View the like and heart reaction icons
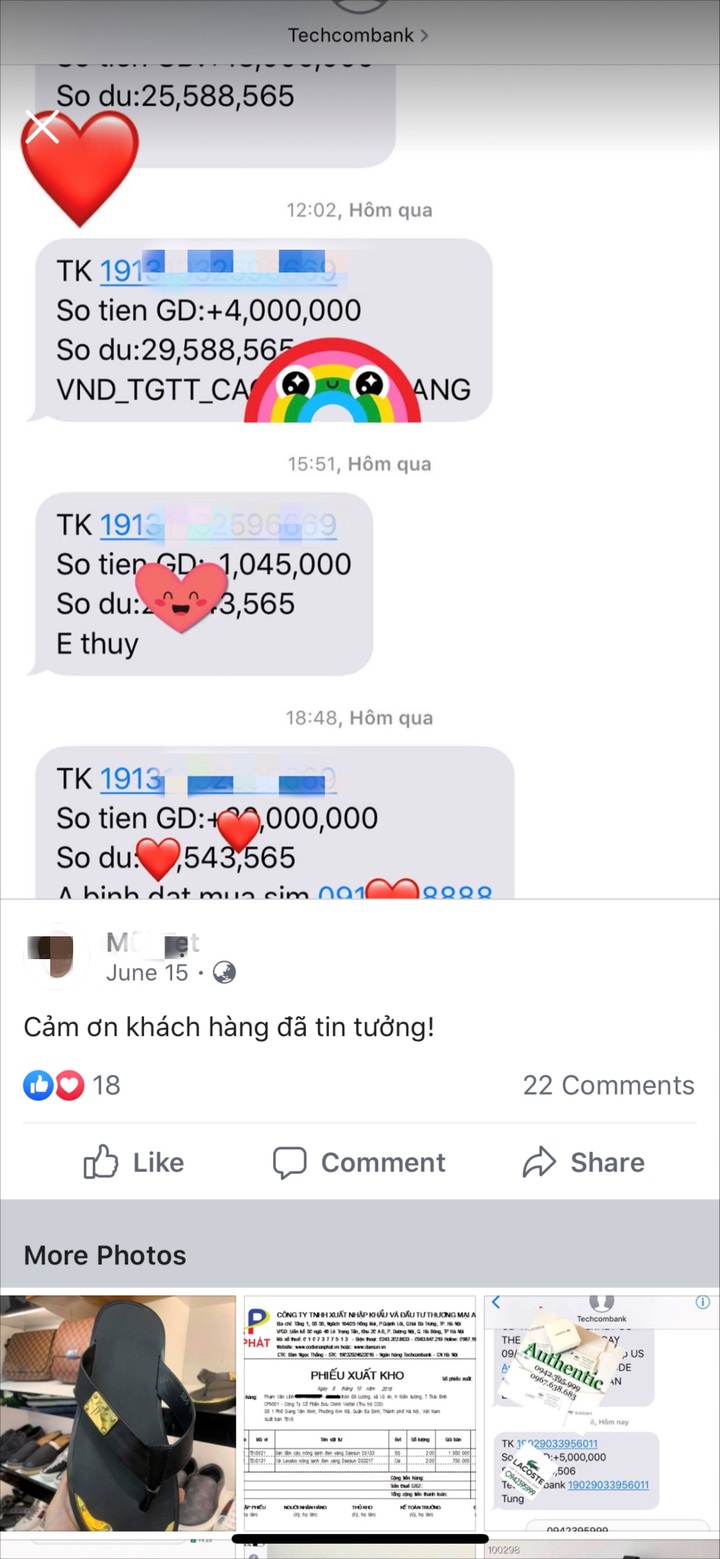This screenshot has width=720, height=1559. [x=54, y=1085]
